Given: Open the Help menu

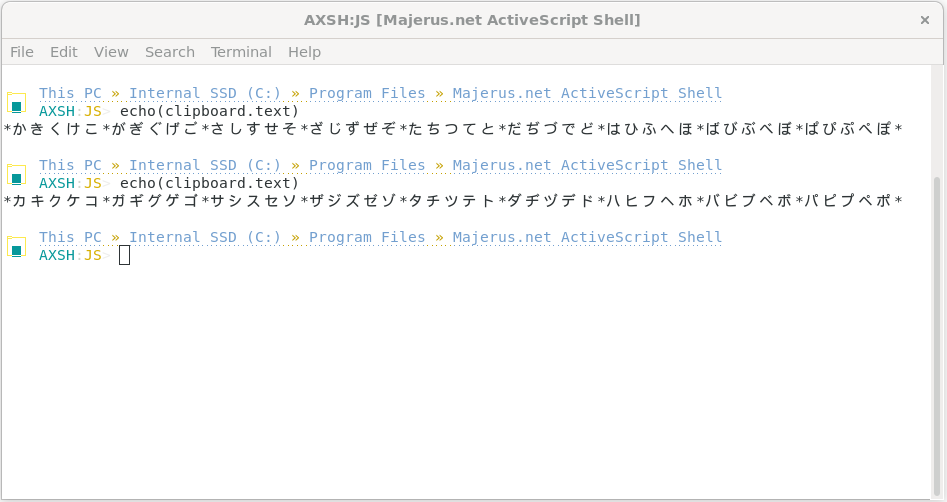Looking at the screenshot, I should coord(304,52).
